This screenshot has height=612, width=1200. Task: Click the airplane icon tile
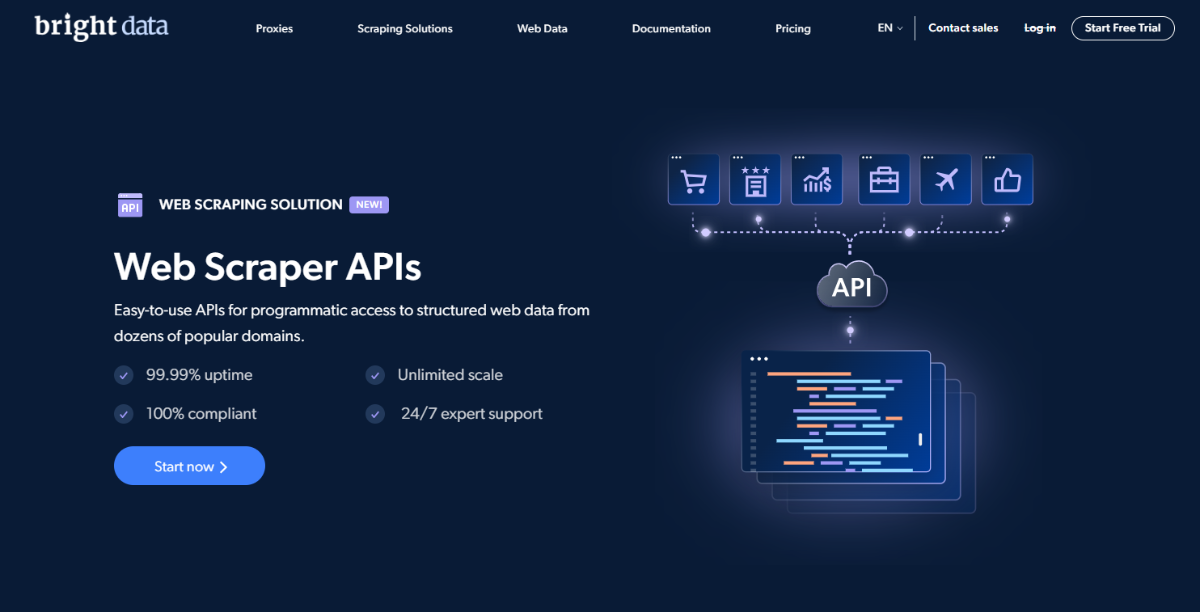coord(946,180)
